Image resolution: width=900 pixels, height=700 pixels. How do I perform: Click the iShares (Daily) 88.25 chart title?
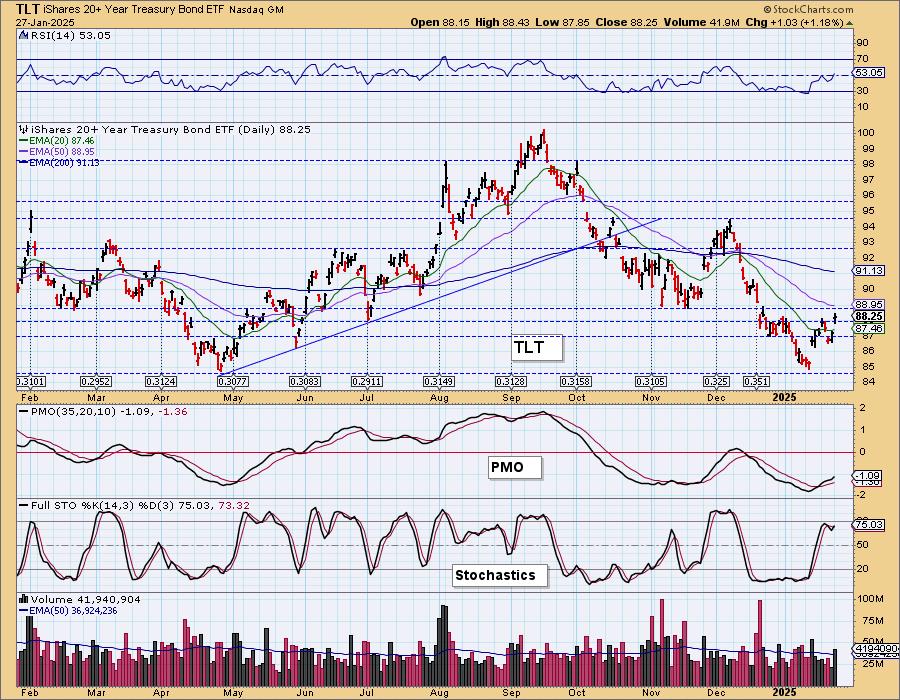tap(171, 130)
